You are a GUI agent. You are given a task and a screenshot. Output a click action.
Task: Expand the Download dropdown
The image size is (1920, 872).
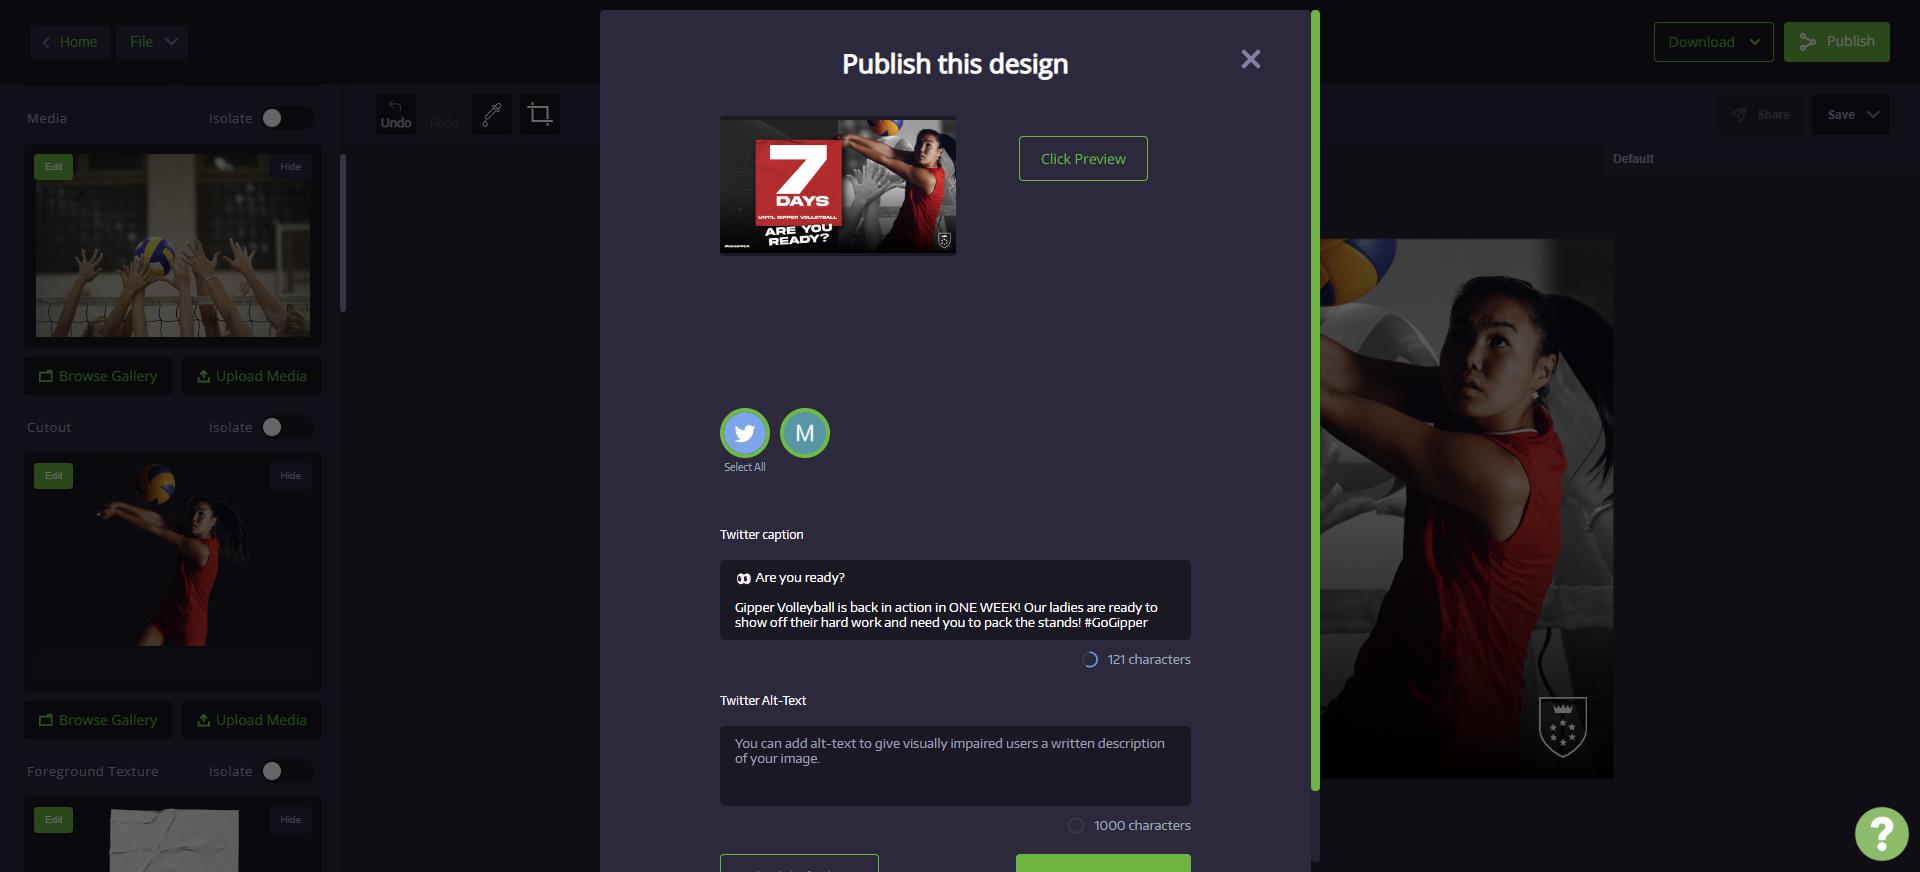[1713, 42]
